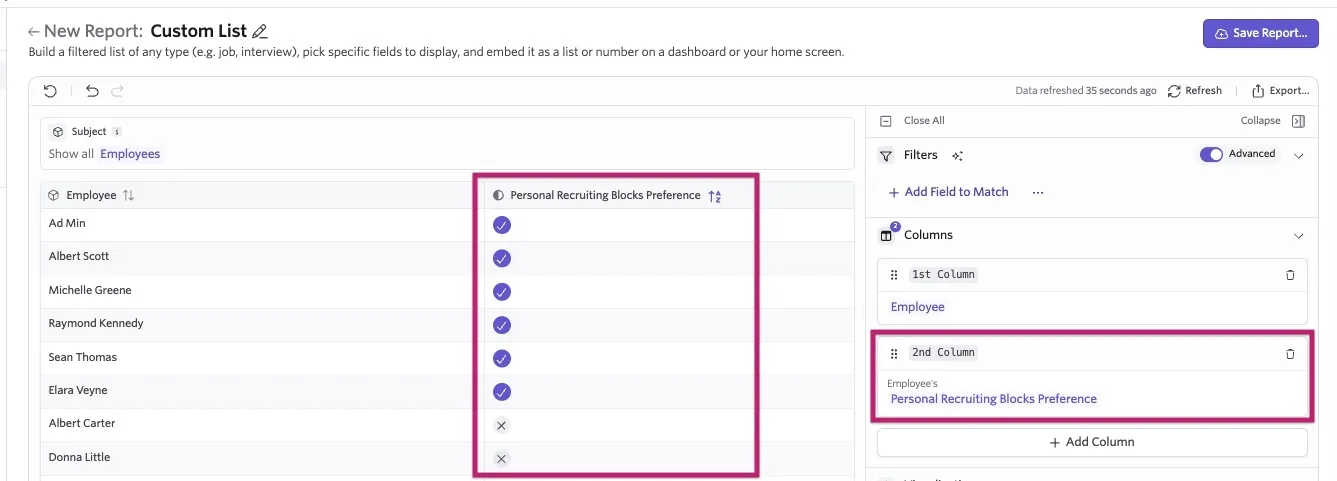Select the Michelle Greene row
This screenshot has height=481, width=1337.
(x=447, y=291)
